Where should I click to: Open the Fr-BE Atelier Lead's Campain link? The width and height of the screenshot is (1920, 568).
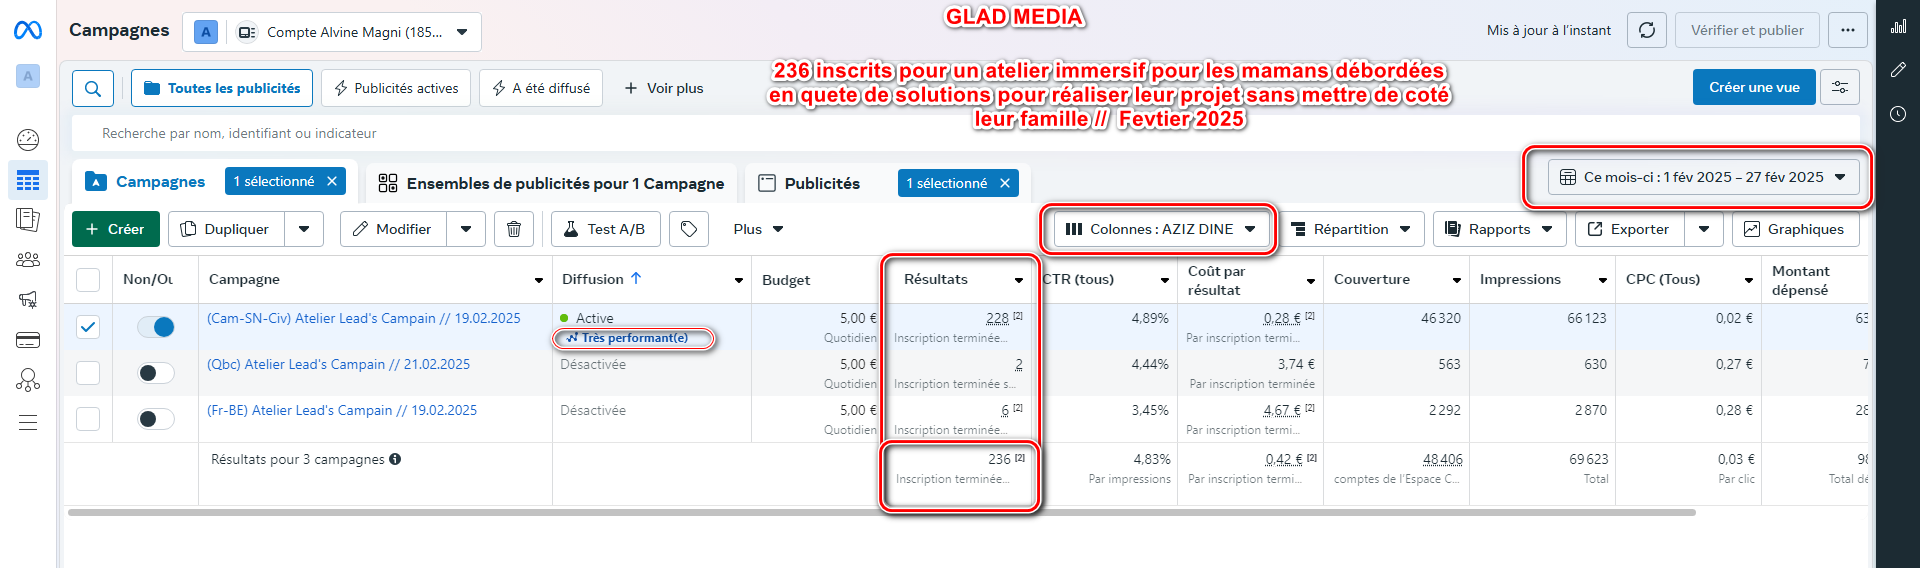pyautogui.click(x=342, y=410)
